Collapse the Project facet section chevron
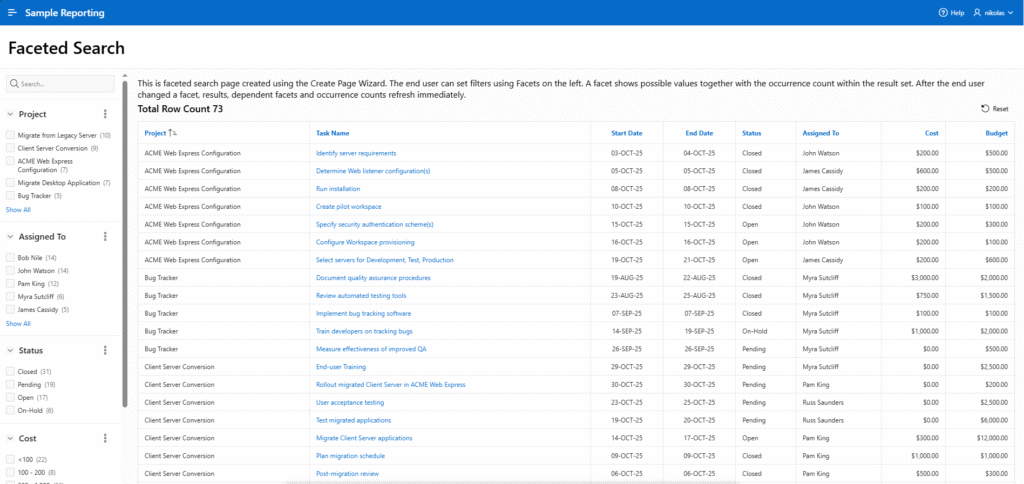This screenshot has width=1024, height=484. coord(10,114)
